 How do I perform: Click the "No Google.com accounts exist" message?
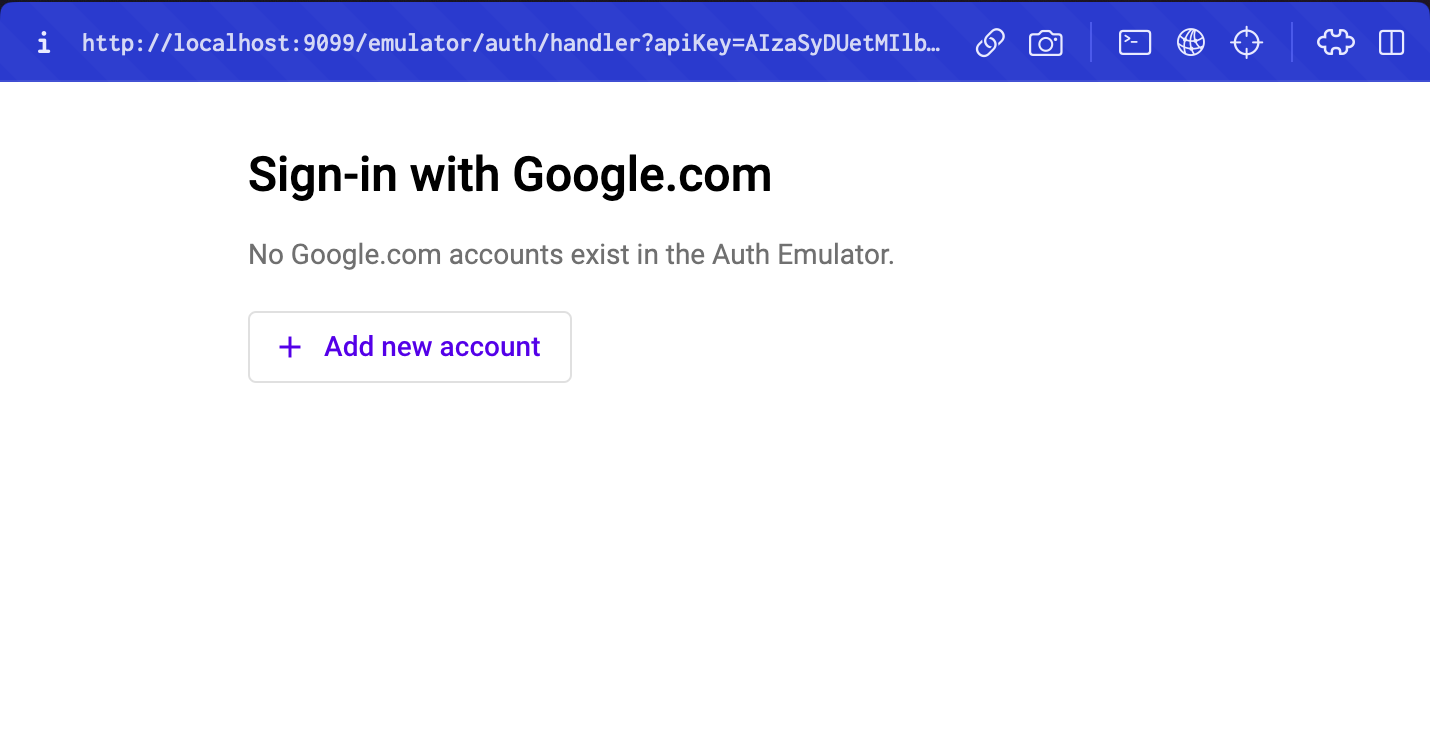571,255
